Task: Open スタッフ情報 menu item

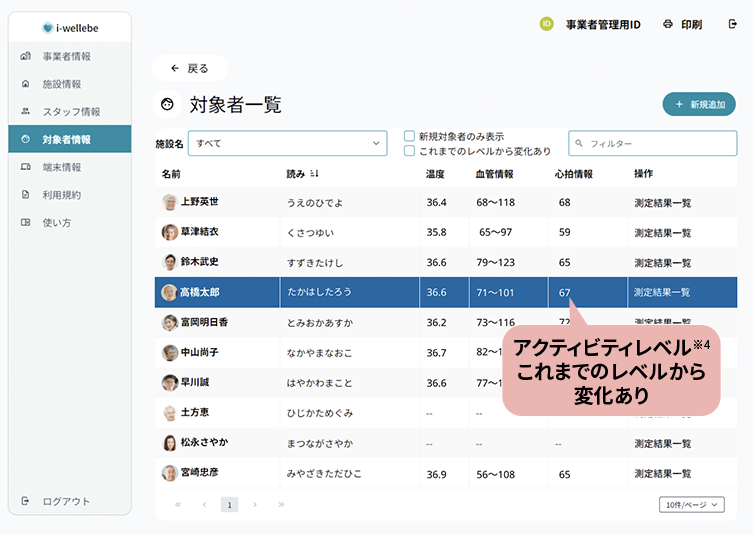Action: click(x=70, y=111)
